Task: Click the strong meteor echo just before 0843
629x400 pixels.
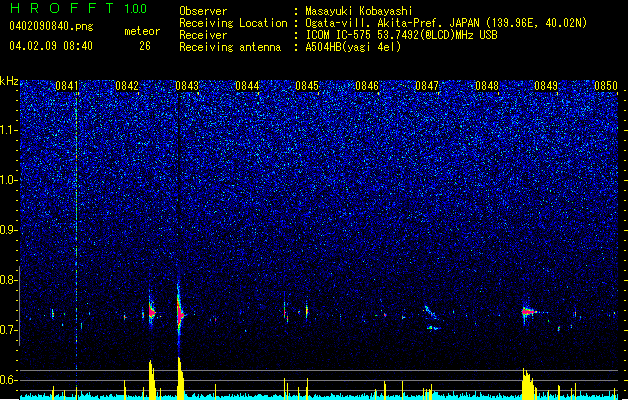Action: [152, 311]
